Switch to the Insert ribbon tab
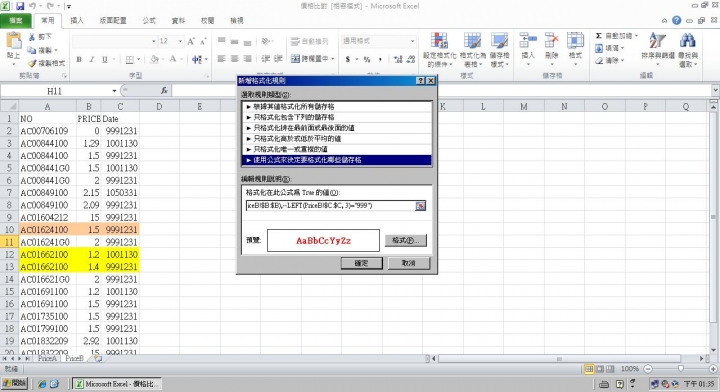 click(77, 21)
